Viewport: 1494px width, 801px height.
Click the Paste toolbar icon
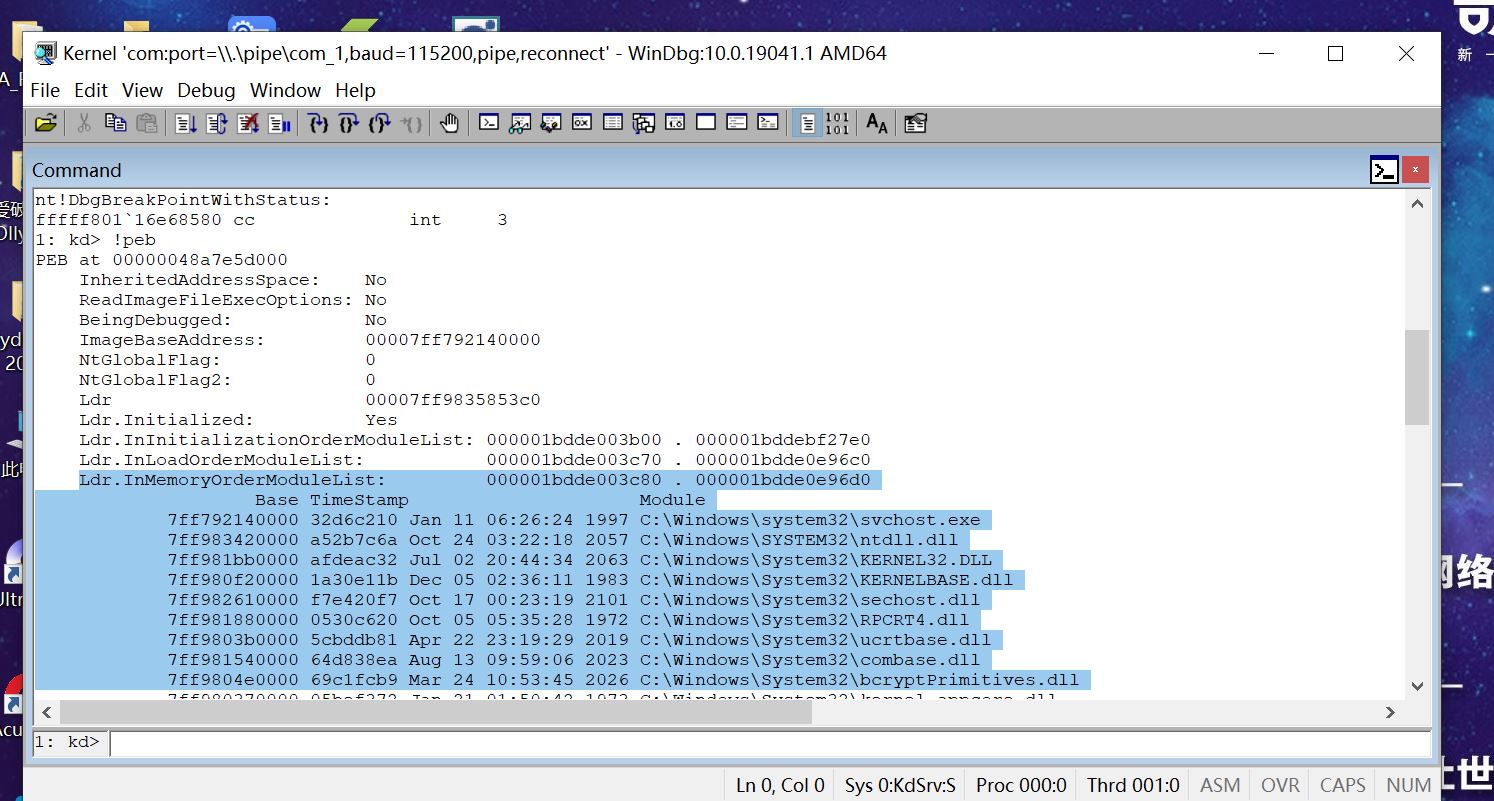[146, 122]
